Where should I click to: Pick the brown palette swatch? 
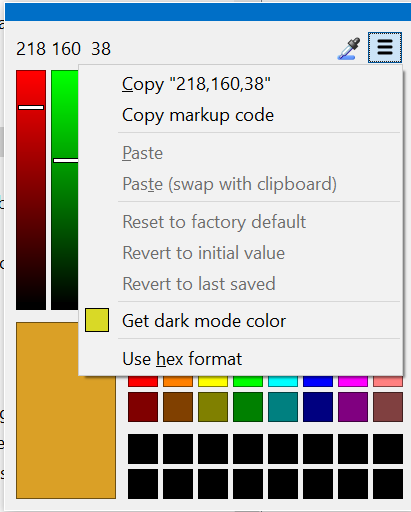pos(178,407)
